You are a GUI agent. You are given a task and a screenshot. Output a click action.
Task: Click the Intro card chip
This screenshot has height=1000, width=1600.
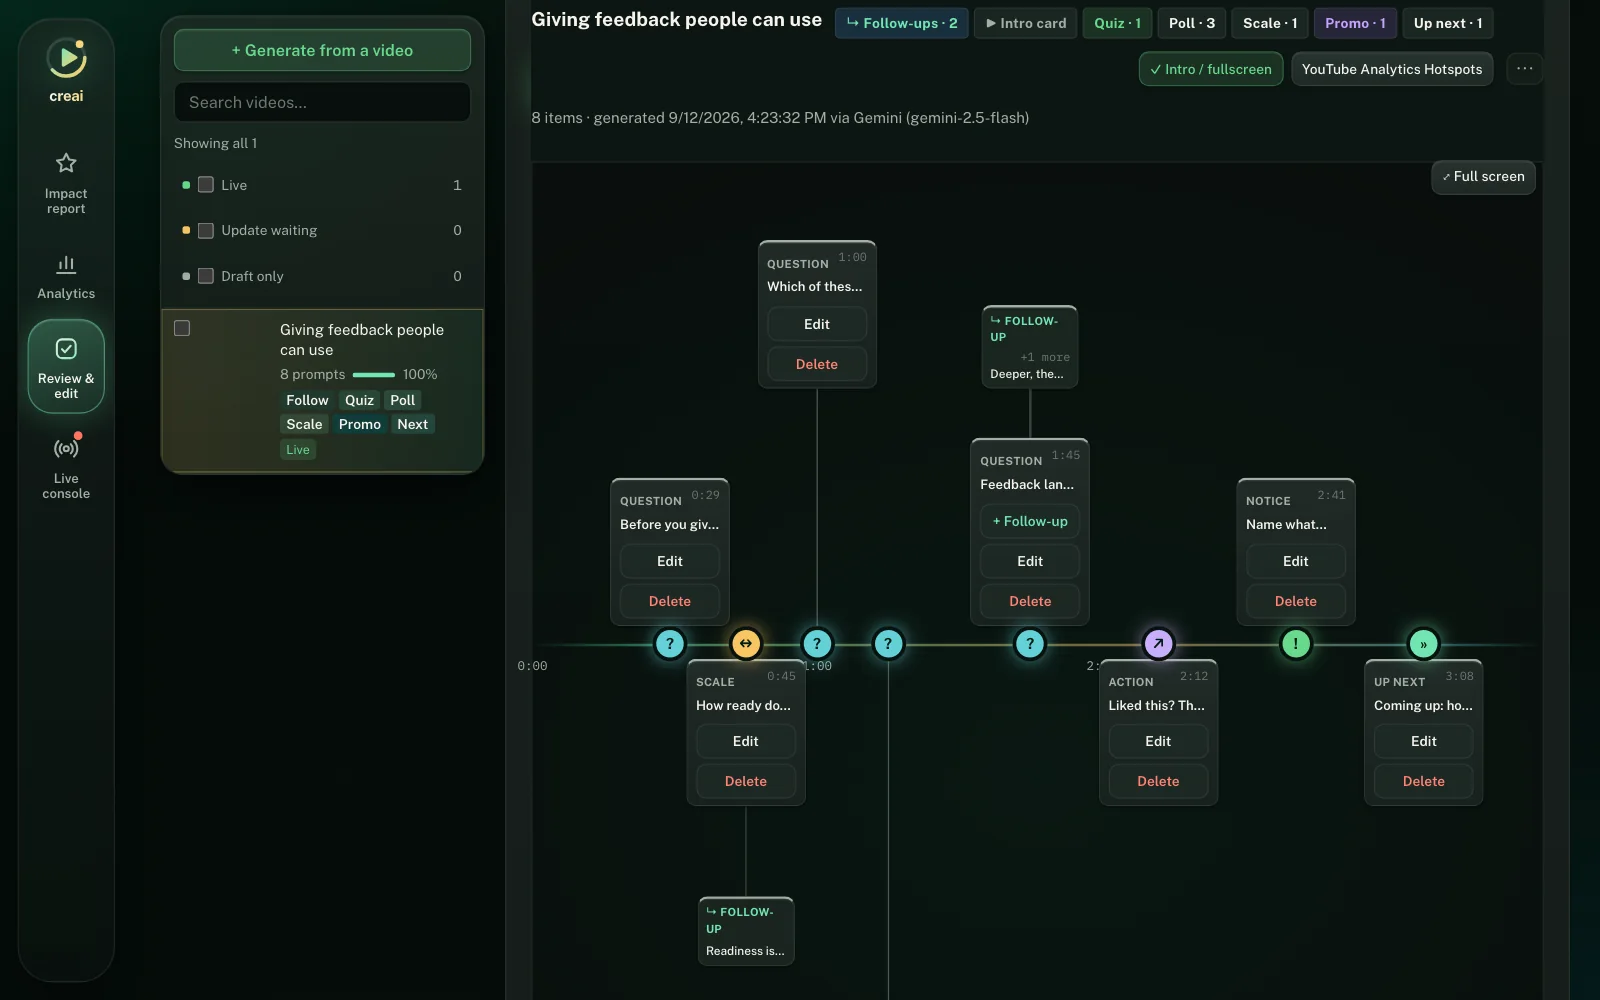point(1026,23)
